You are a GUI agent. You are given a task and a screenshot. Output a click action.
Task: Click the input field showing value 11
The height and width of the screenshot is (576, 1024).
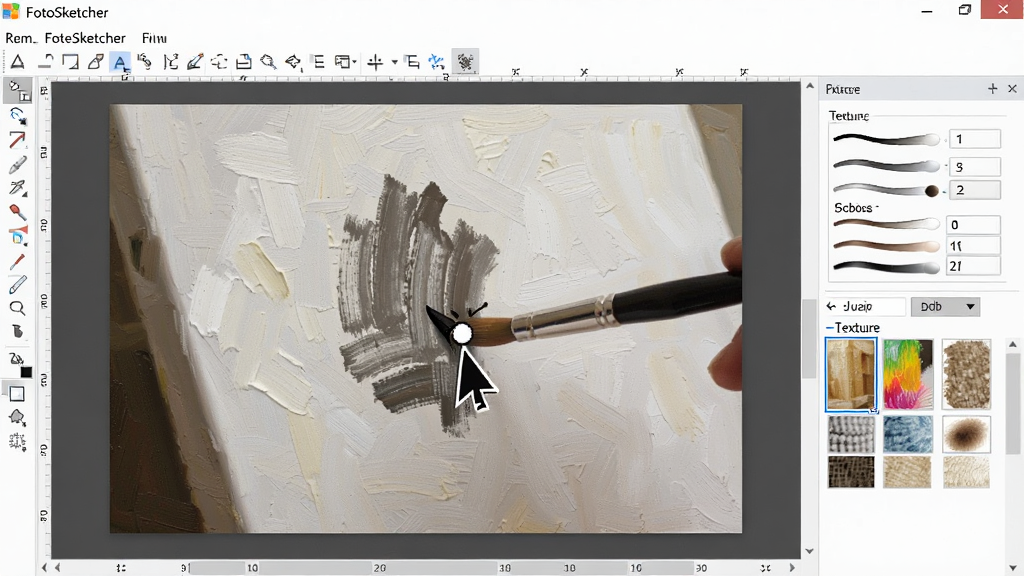973,246
